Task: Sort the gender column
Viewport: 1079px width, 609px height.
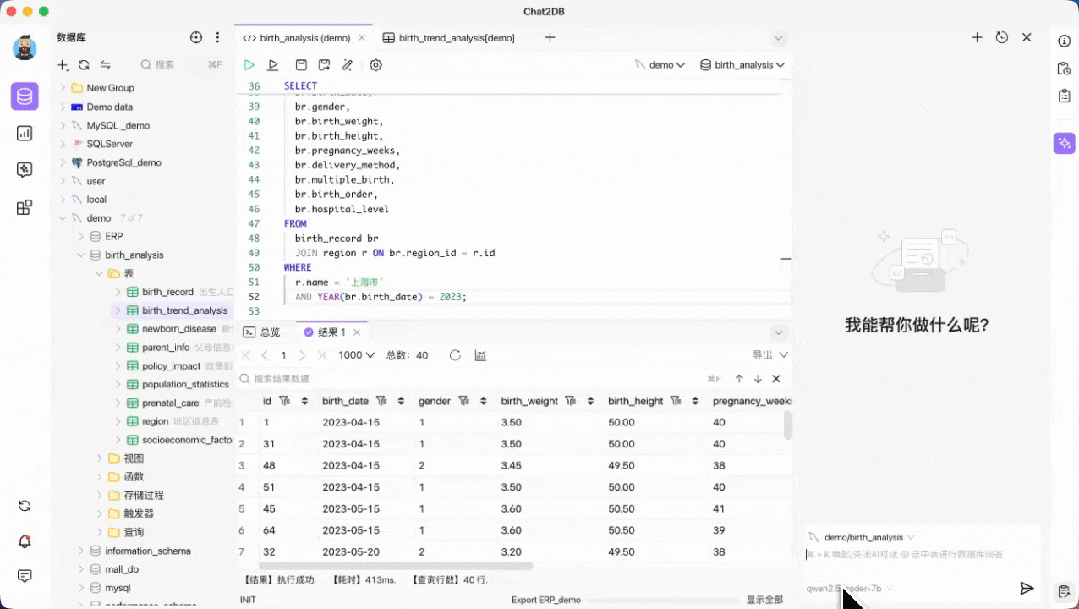Action: [483, 400]
